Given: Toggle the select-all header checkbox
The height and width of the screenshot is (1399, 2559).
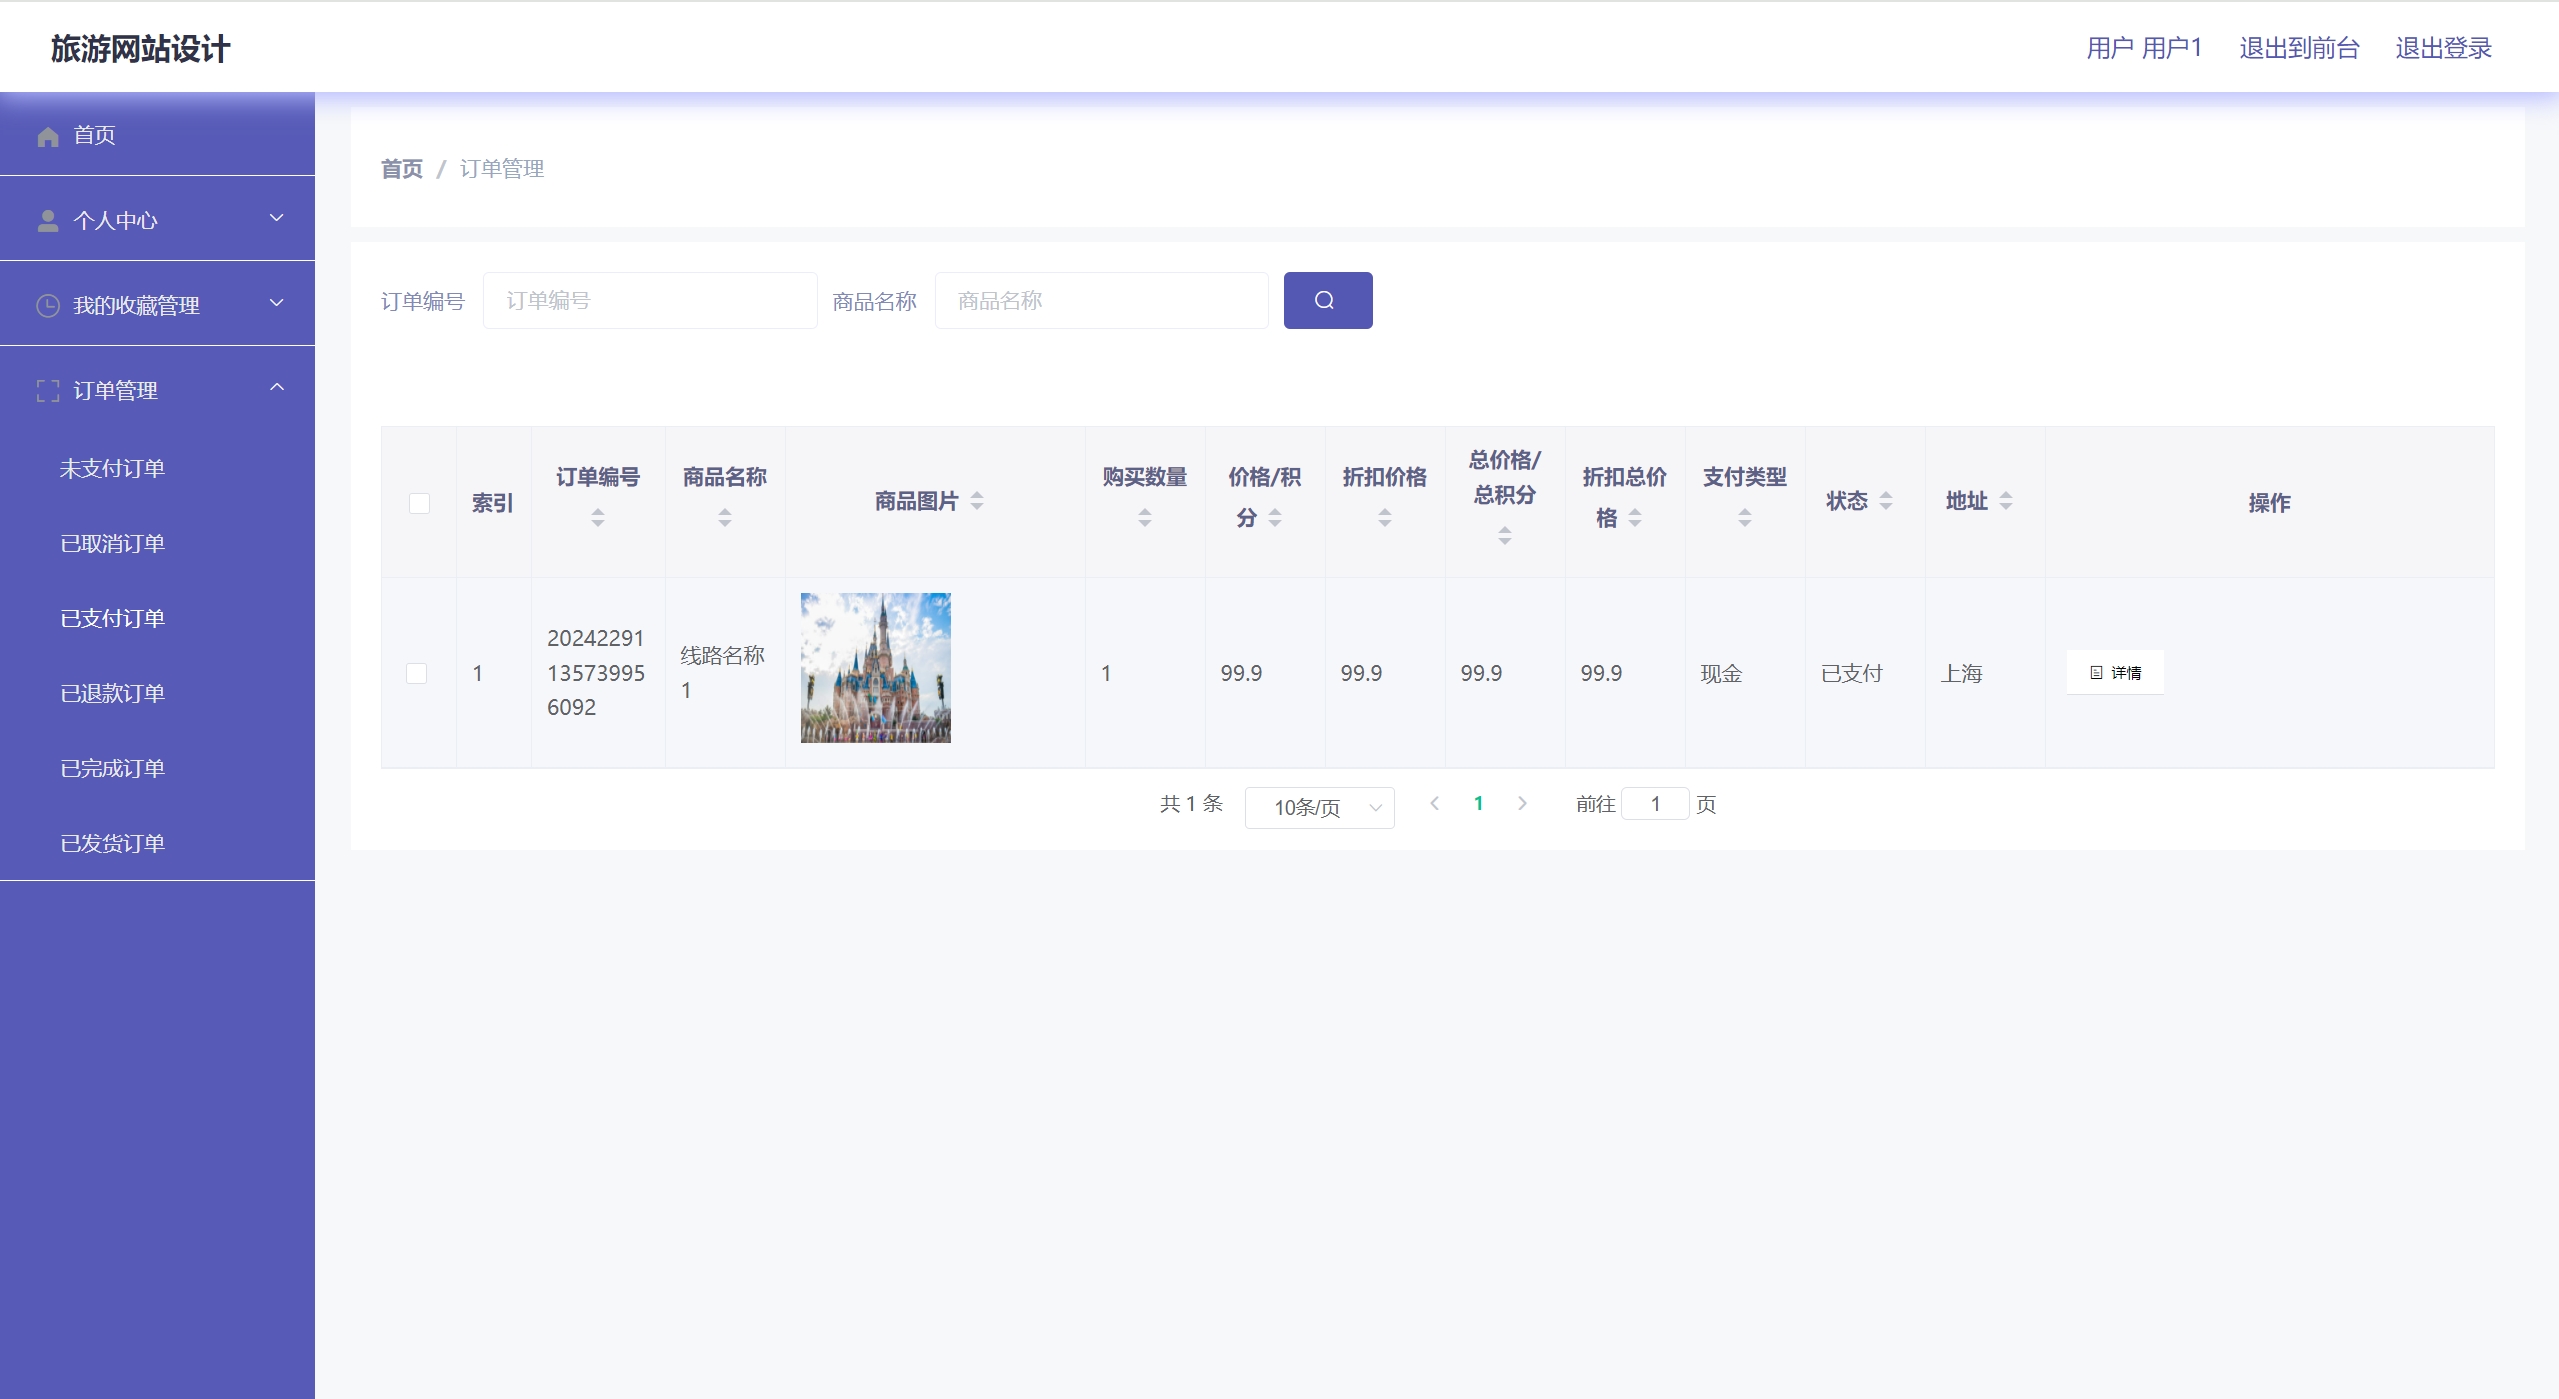Looking at the screenshot, I should tap(419, 503).
